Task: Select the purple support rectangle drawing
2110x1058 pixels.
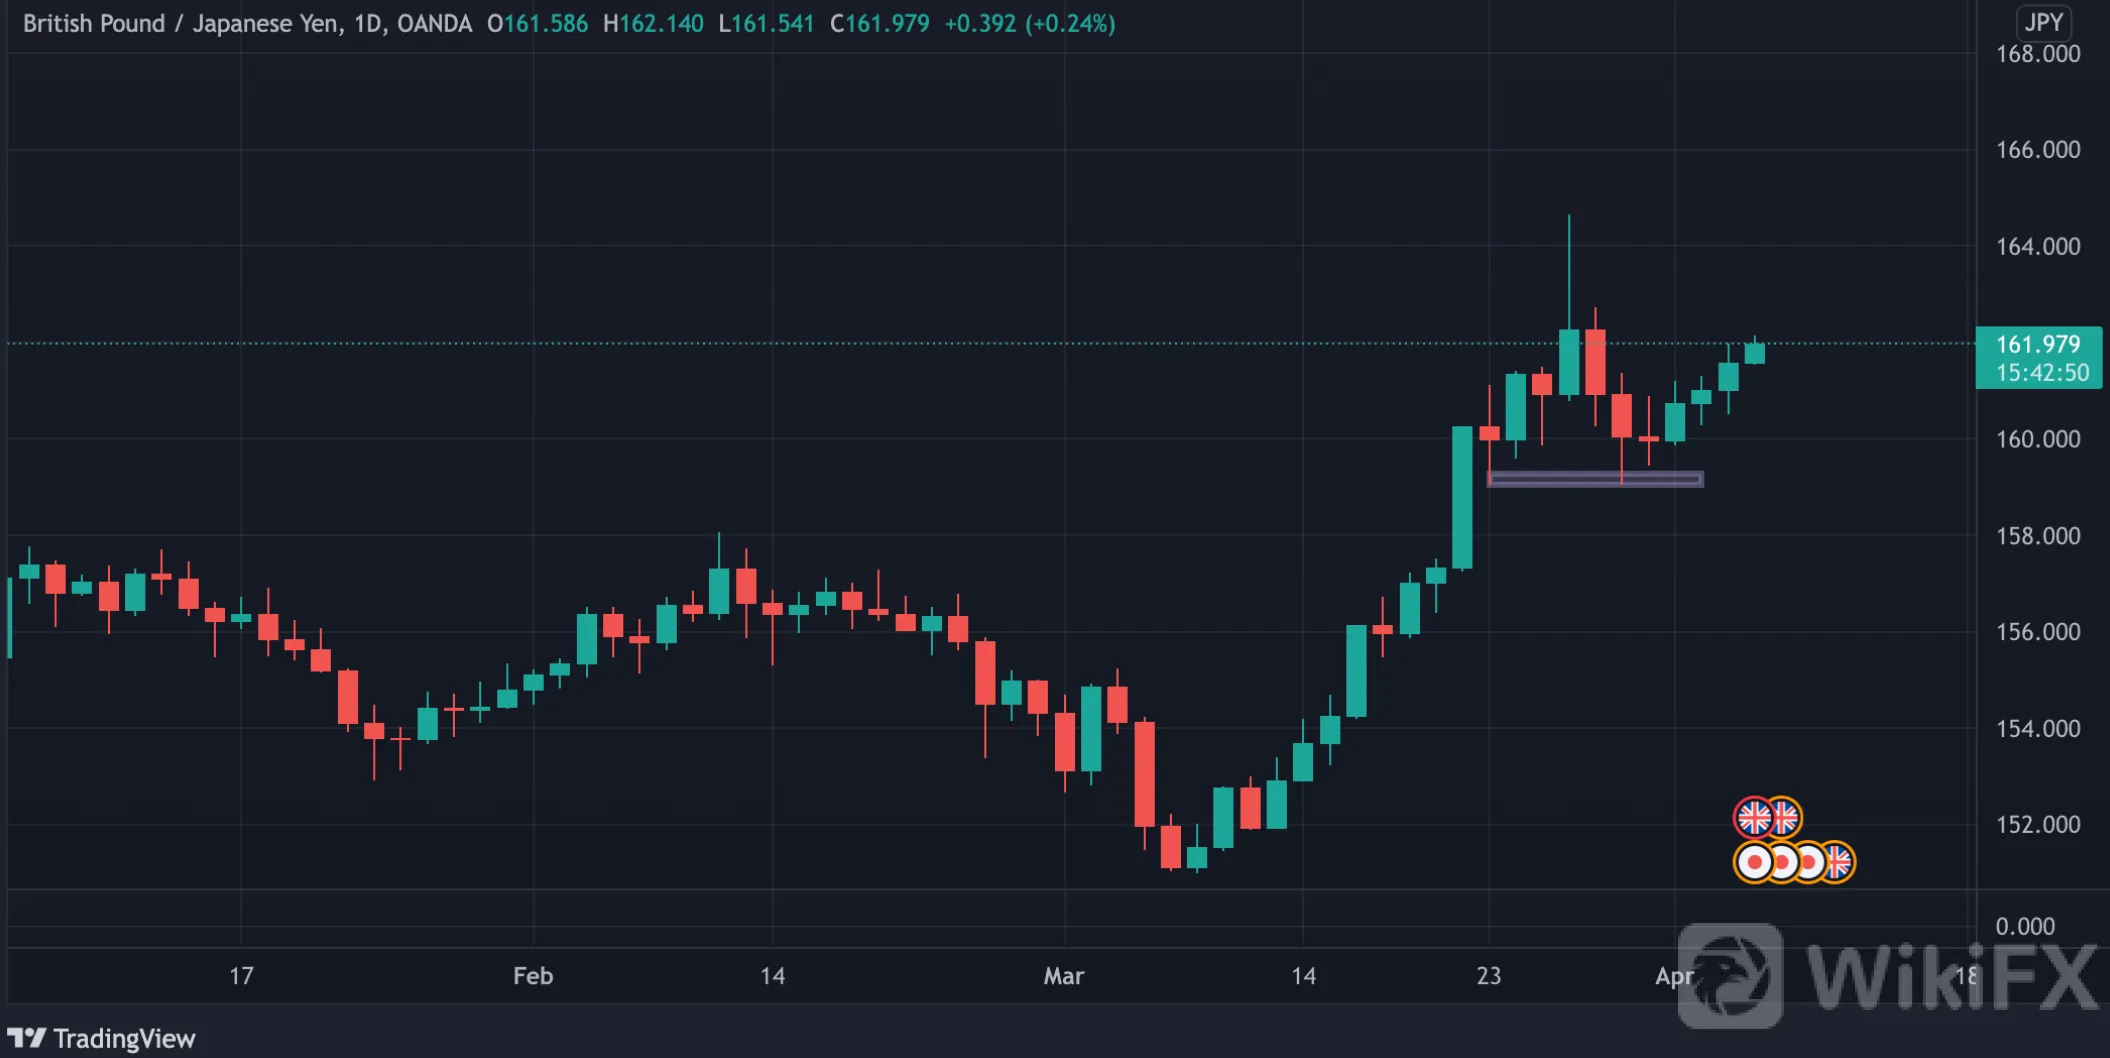Action: coord(1596,479)
